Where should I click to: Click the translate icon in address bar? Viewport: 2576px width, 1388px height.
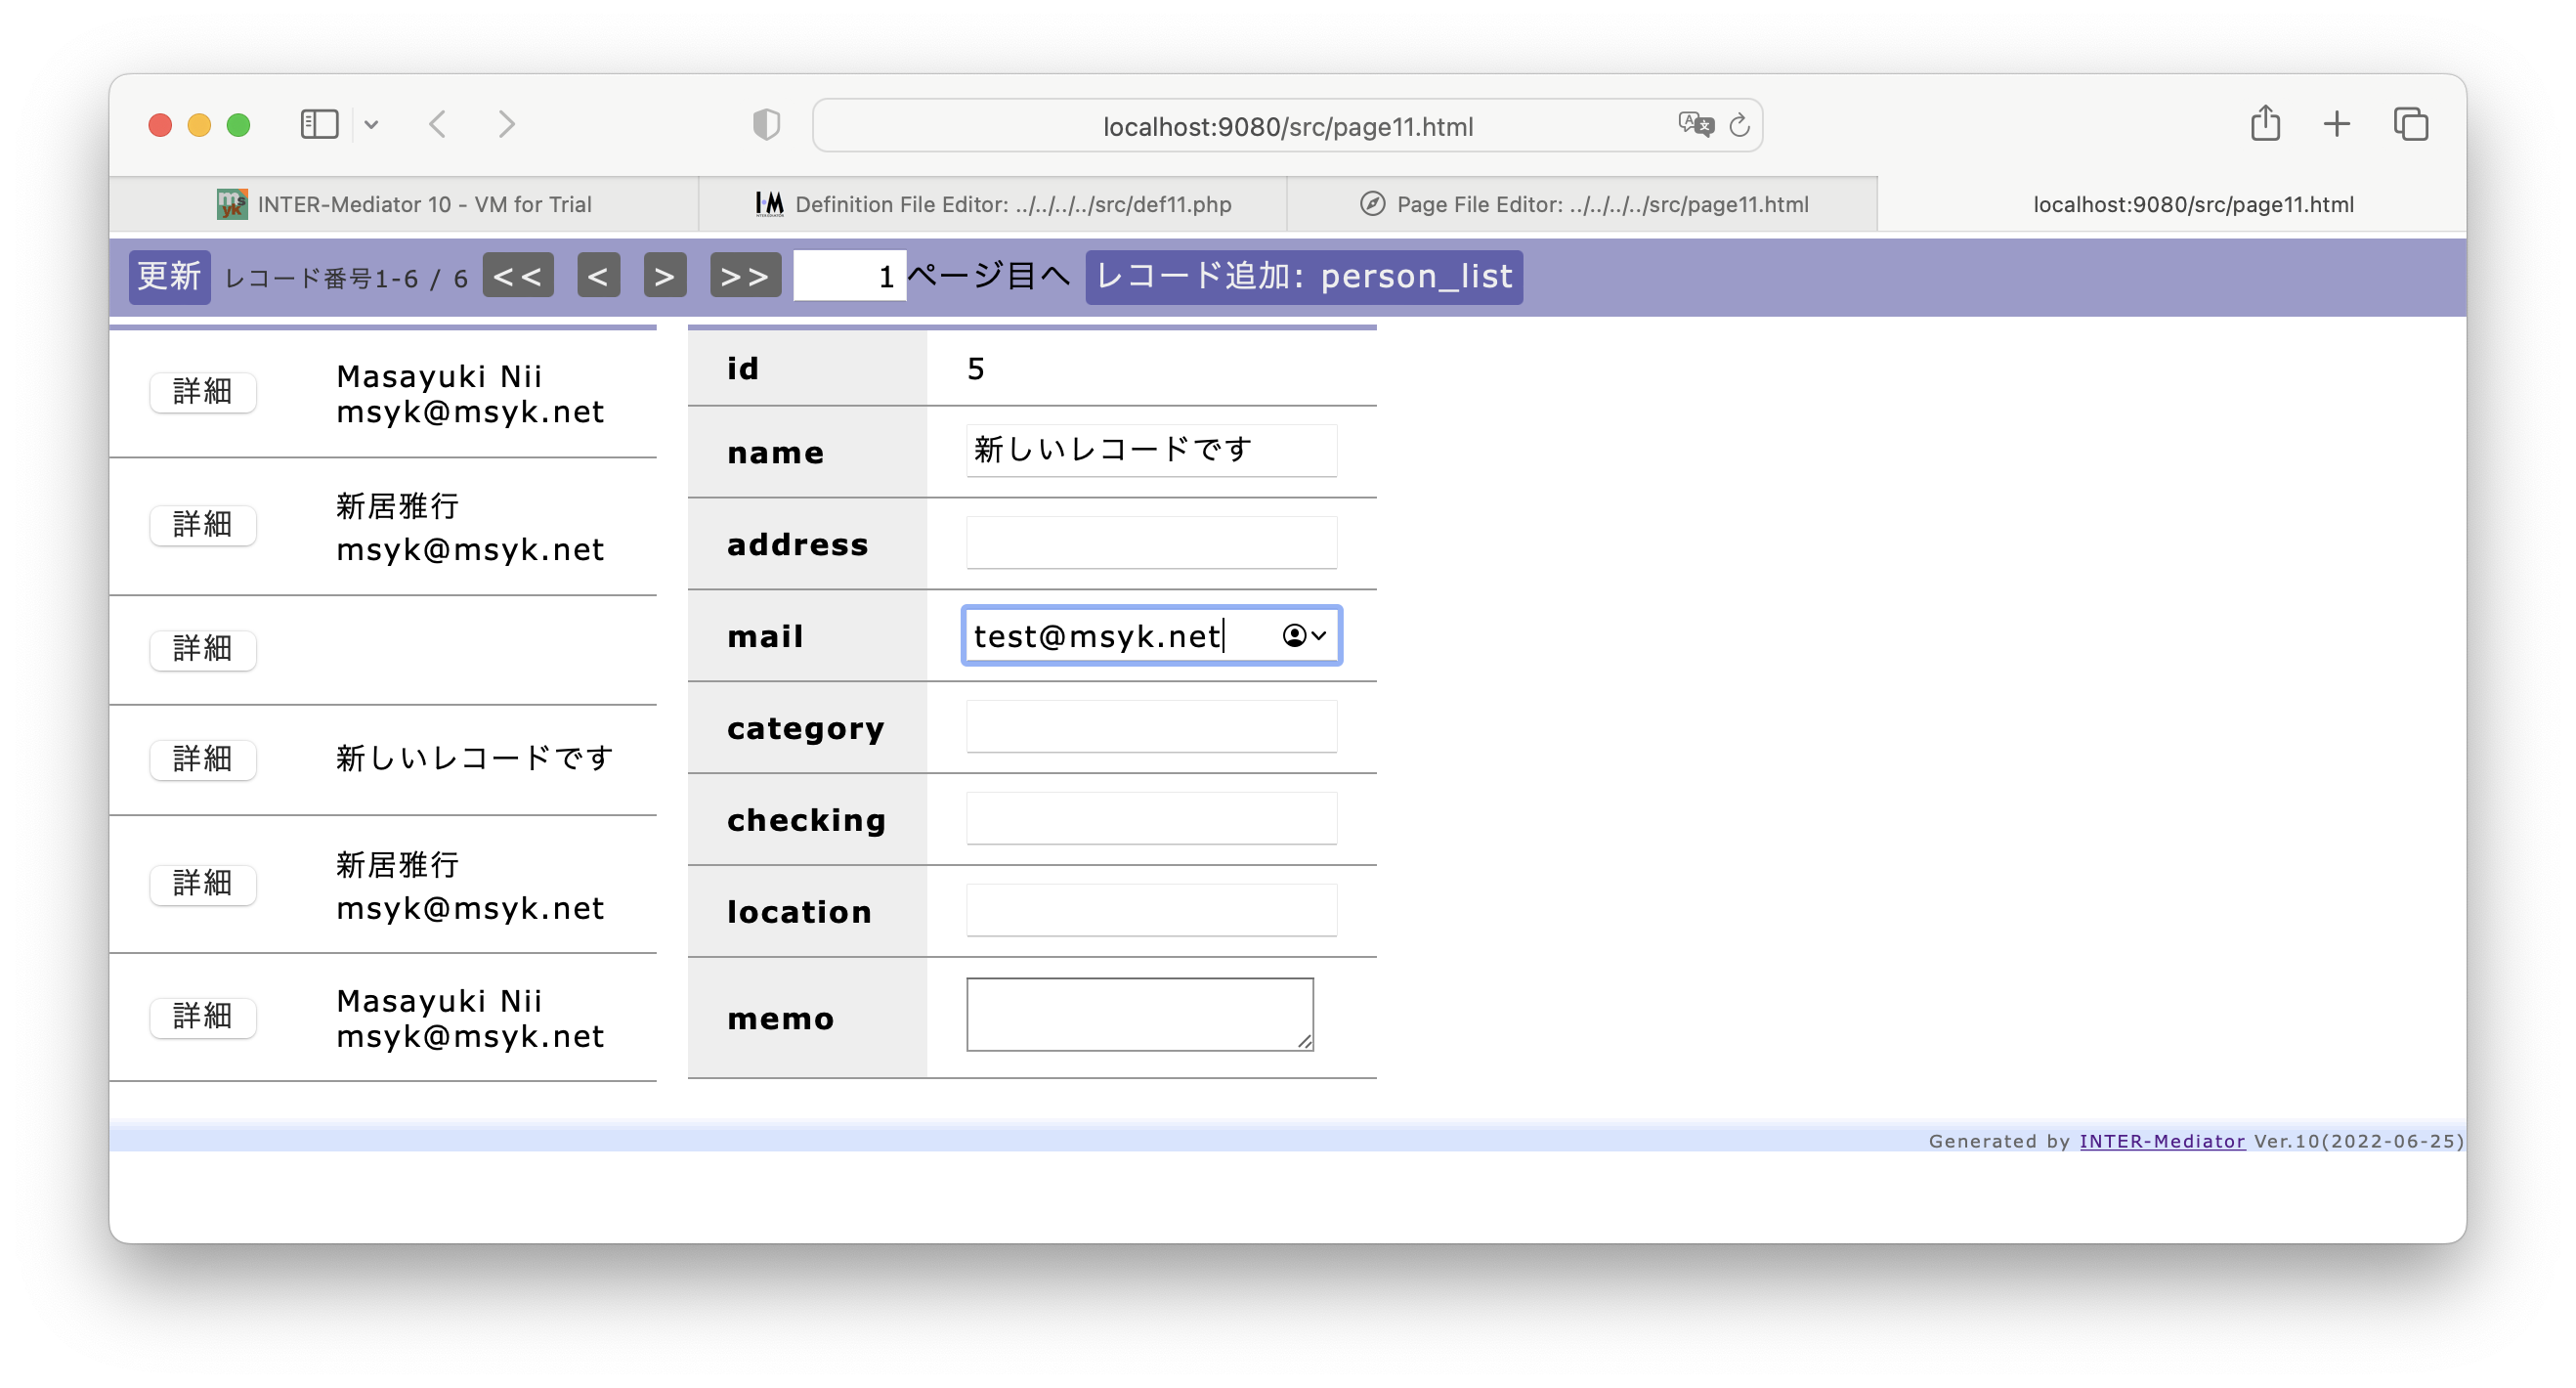click(x=1695, y=125)
